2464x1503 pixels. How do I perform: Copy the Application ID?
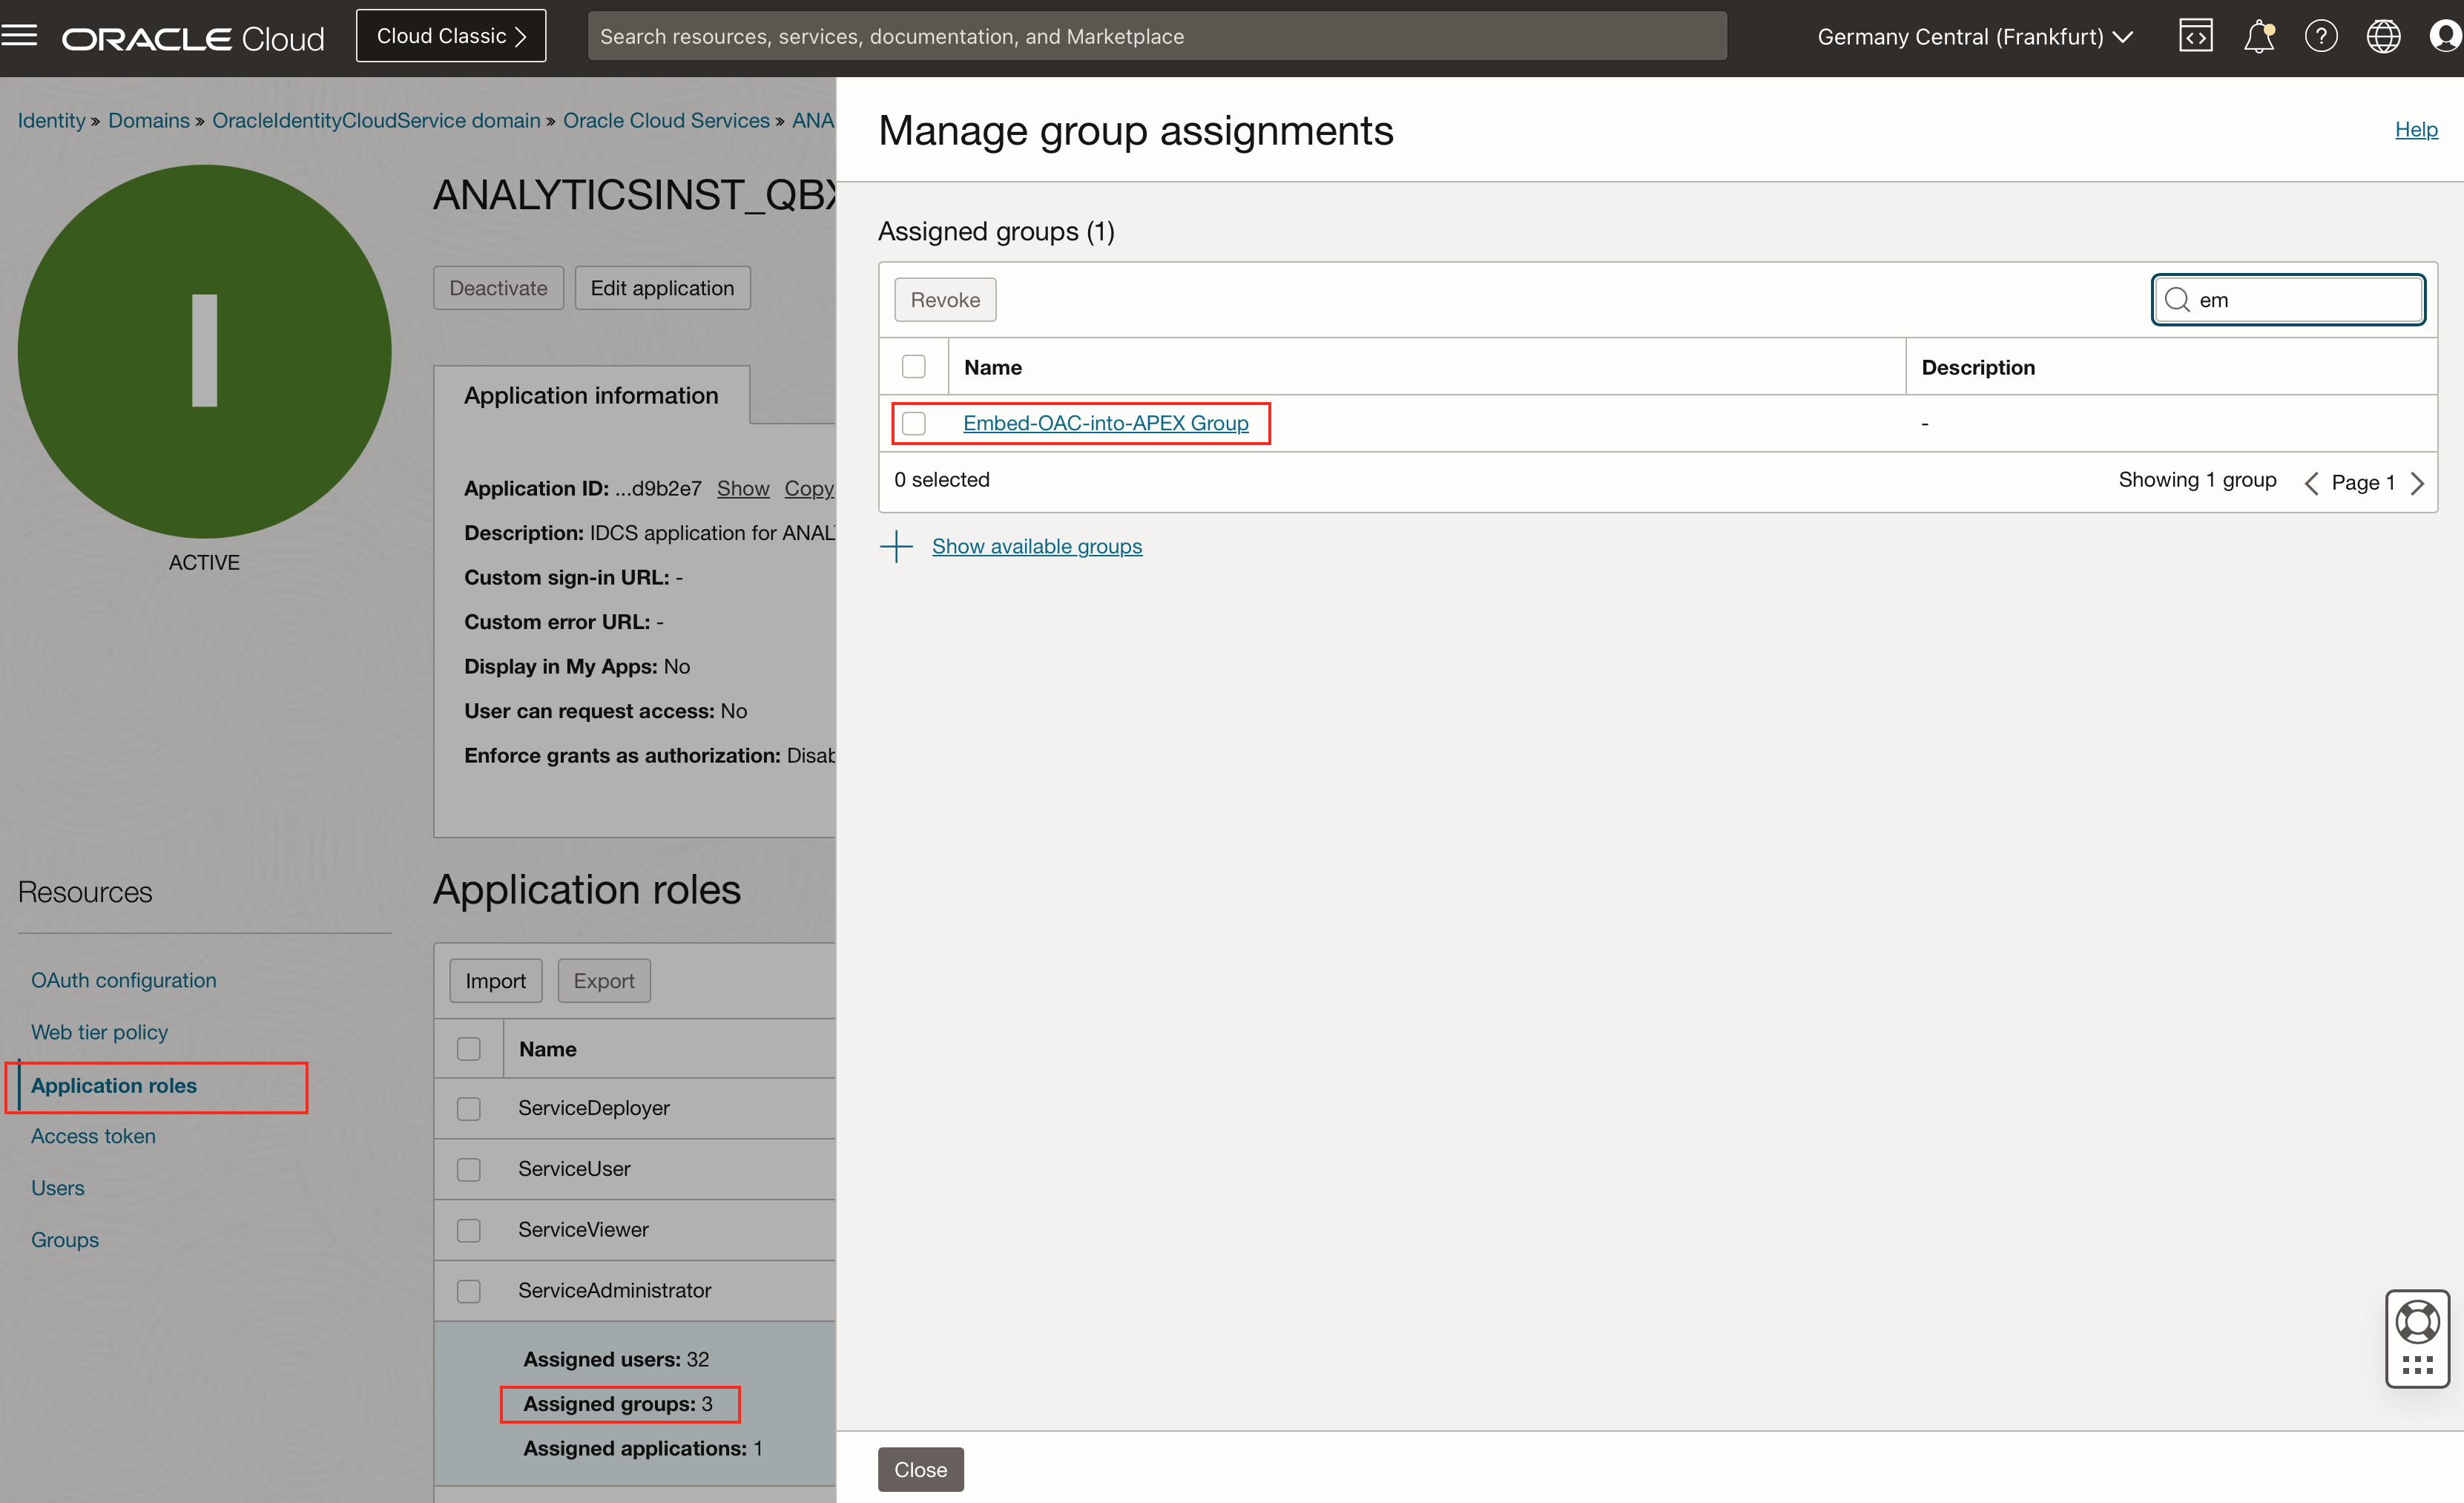(809, 488)
